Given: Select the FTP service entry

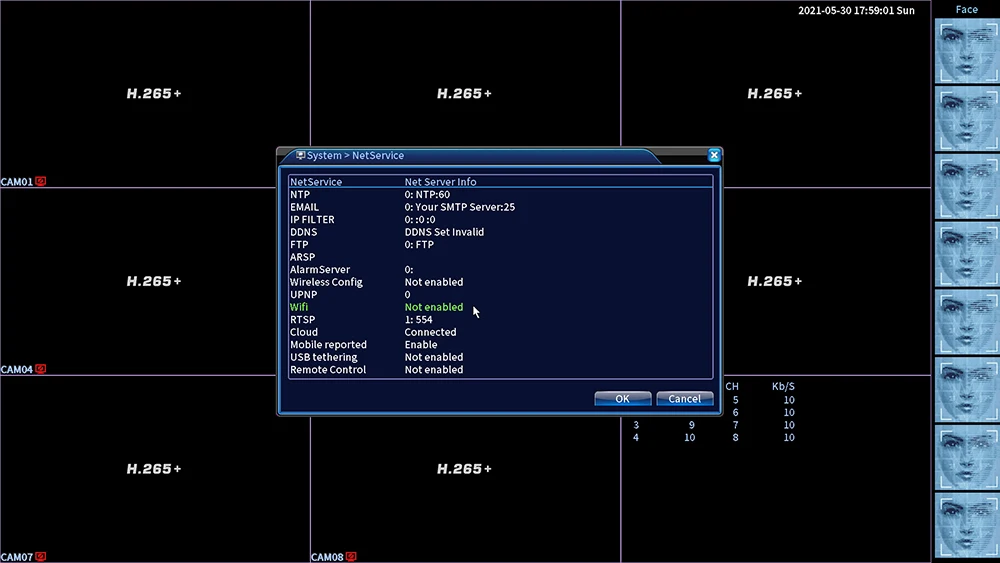Looking at the screenshot, I should click(501, 245).
